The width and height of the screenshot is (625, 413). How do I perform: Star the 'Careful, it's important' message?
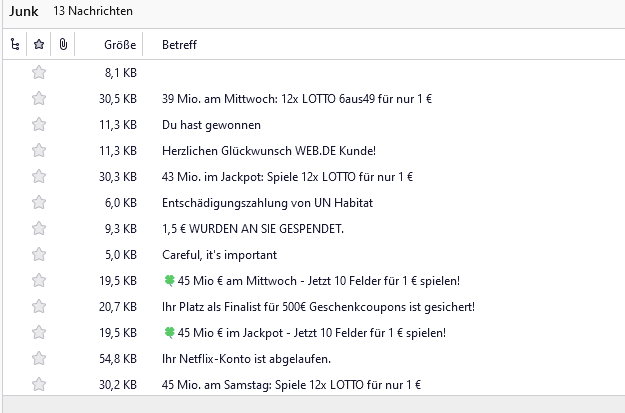pos(39,255)
